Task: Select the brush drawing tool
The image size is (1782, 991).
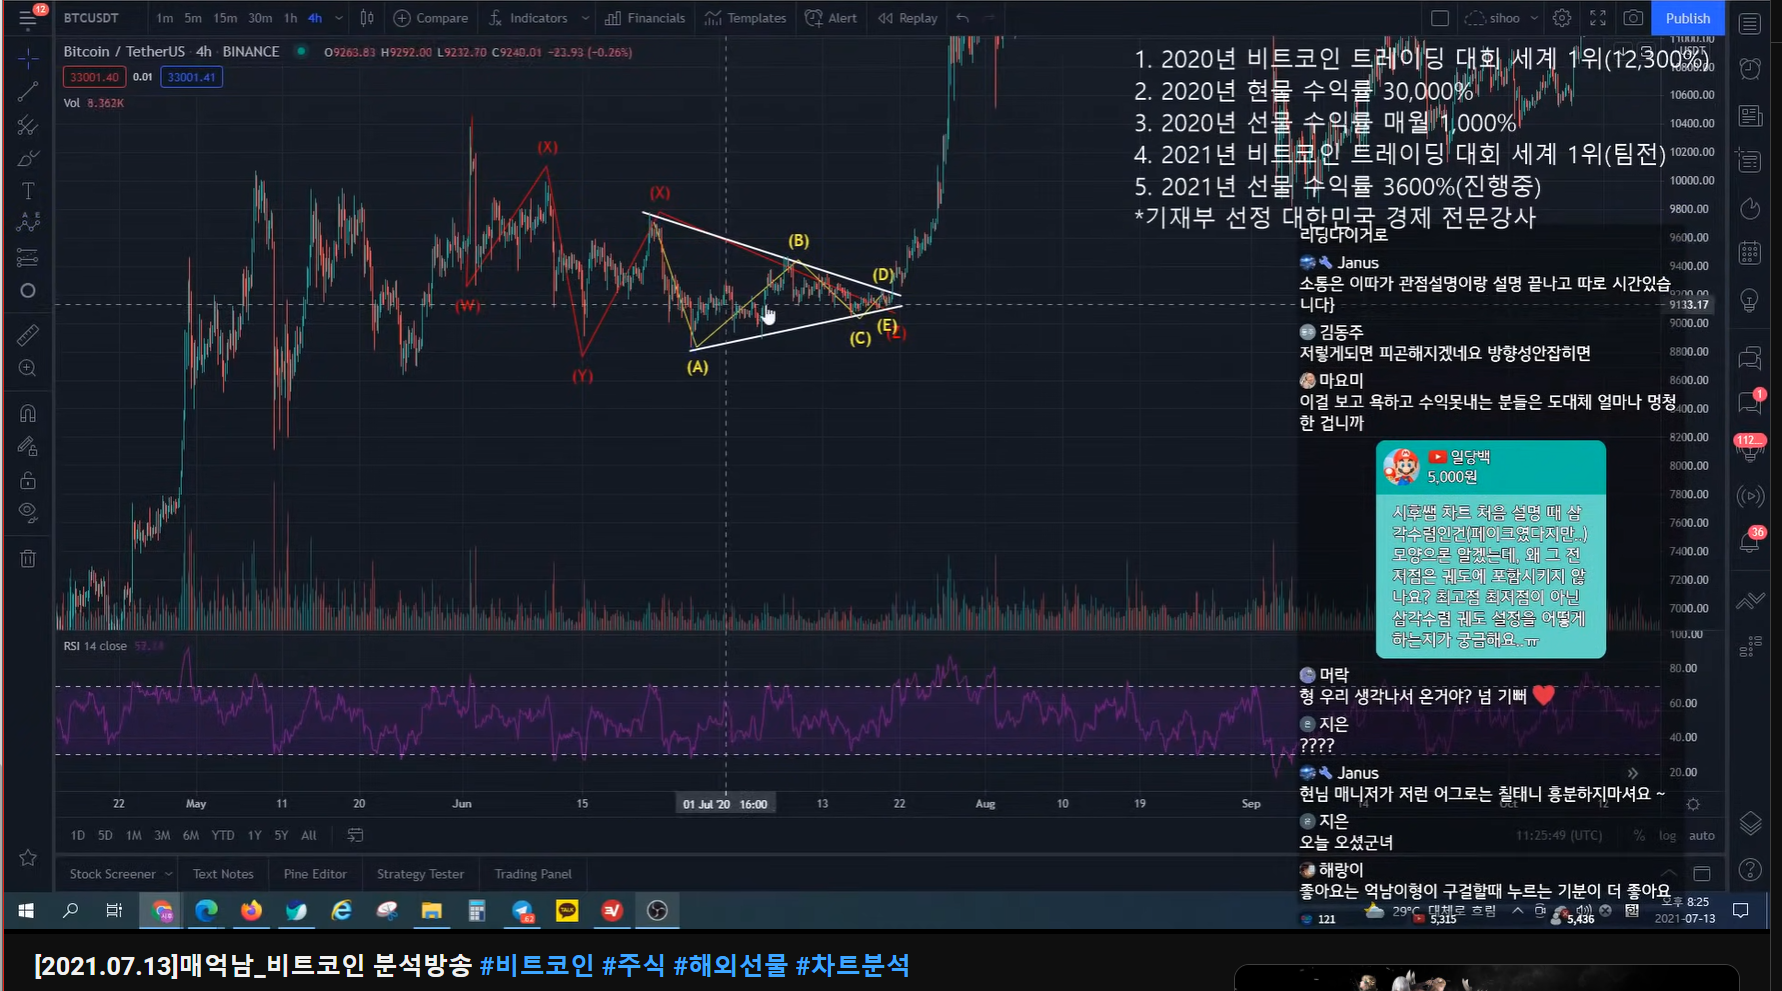Action: (28, 159)
